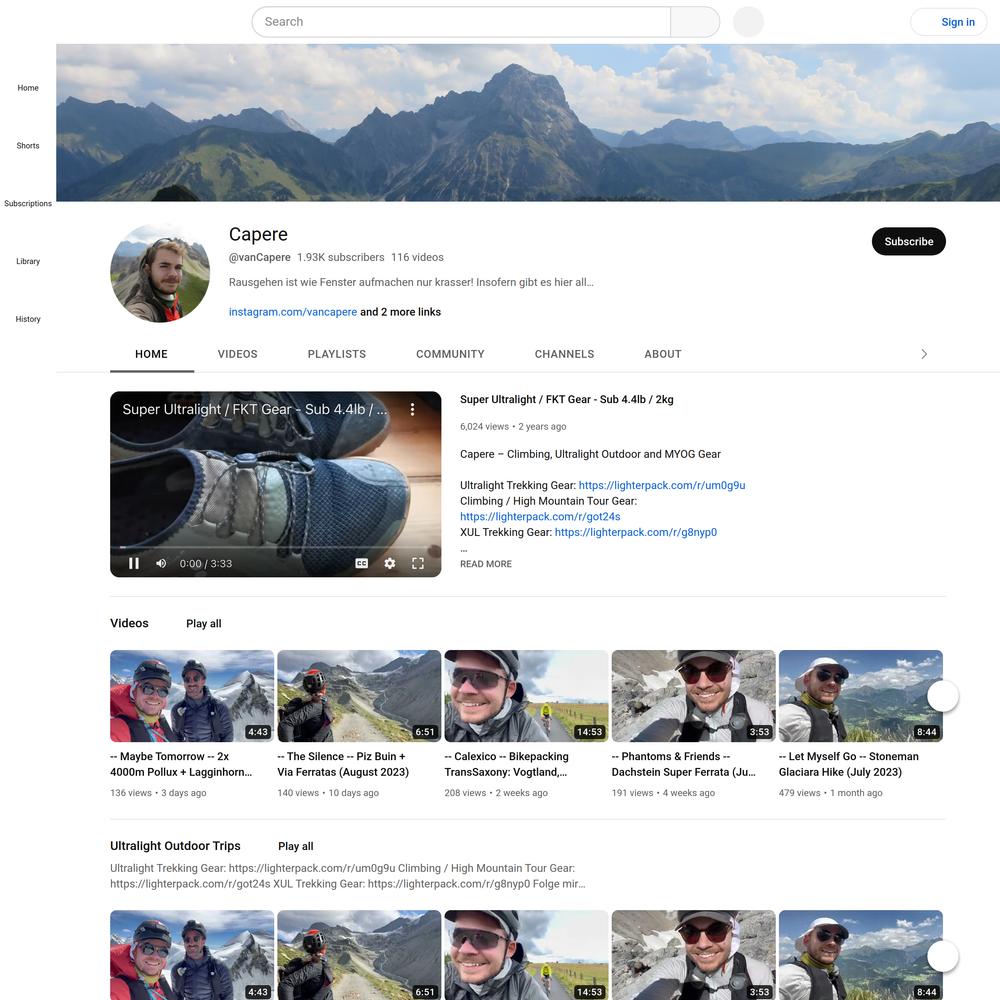Open the three-dot menu on the featured video
The width and height of the screenshot is (1000, 1000).
coord(413,409)
